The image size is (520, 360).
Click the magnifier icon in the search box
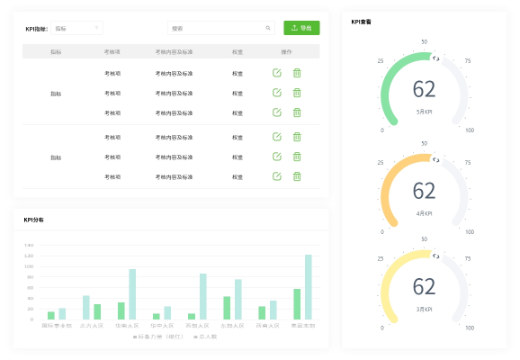point(268,28)
